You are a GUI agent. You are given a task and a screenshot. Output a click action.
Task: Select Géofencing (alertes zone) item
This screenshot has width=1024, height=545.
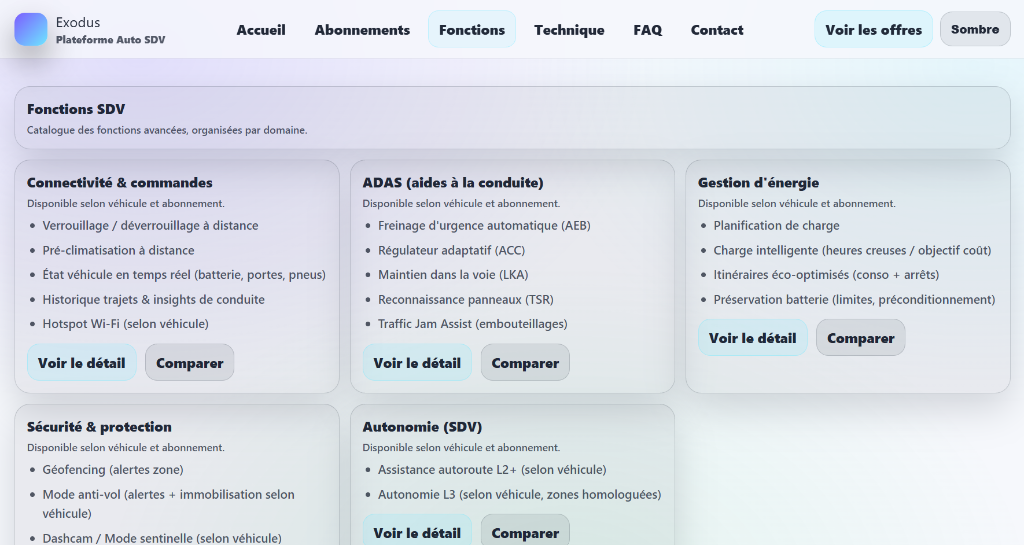[113, 470]
